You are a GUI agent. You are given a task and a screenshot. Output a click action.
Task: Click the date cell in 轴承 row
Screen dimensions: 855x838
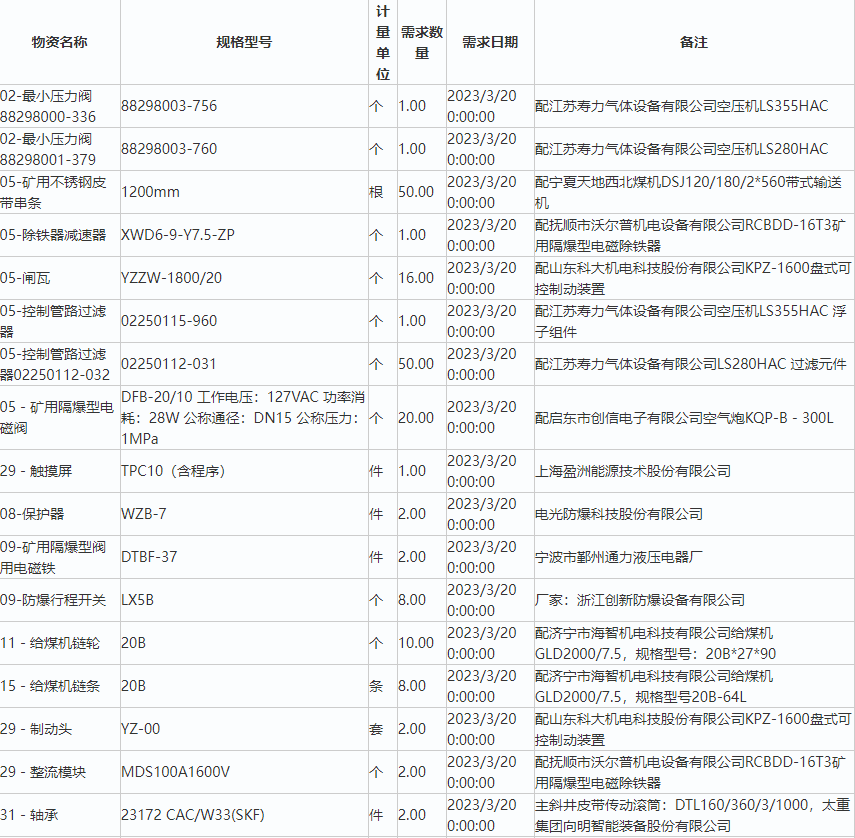(x=490, y=816)
